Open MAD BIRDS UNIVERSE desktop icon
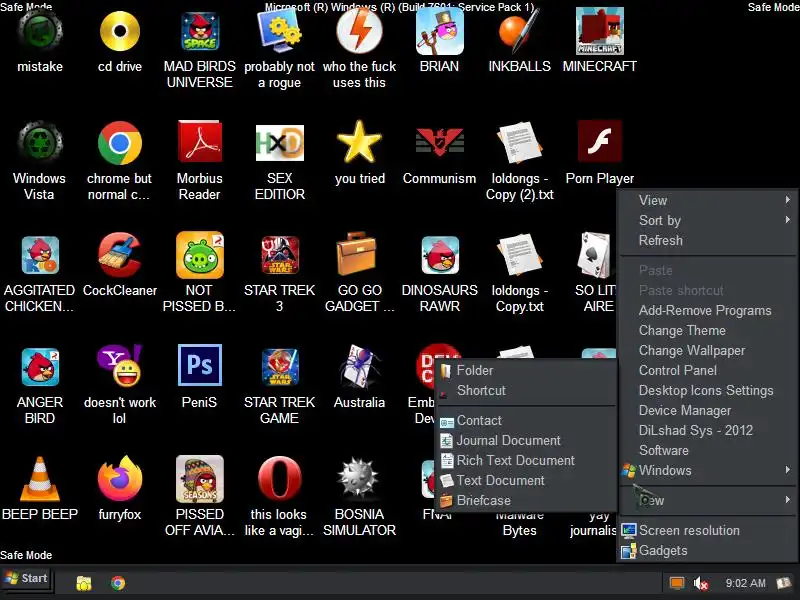Screen dimensions: 800x600 coord(200,32)
